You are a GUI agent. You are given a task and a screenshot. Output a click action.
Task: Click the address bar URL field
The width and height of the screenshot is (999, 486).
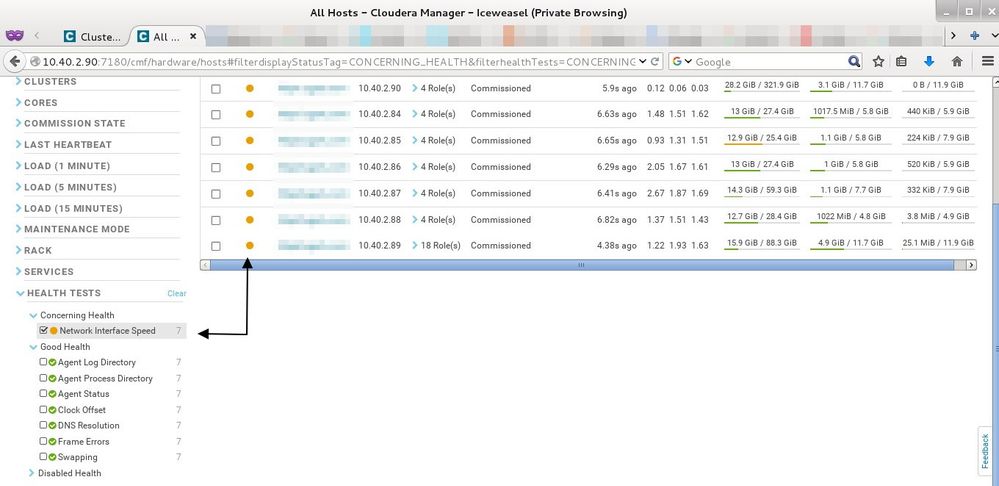[338, 62]
